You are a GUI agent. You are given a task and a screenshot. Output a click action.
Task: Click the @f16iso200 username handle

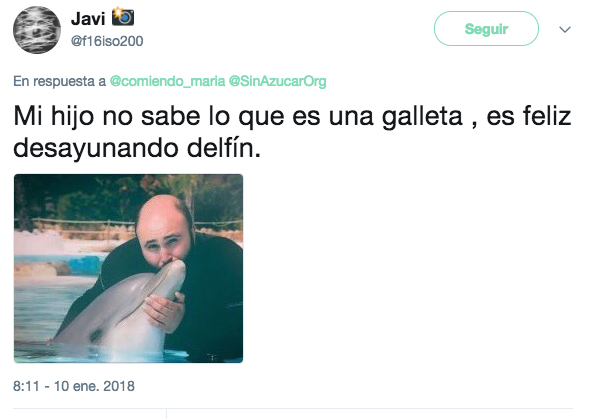pos(107,41)
